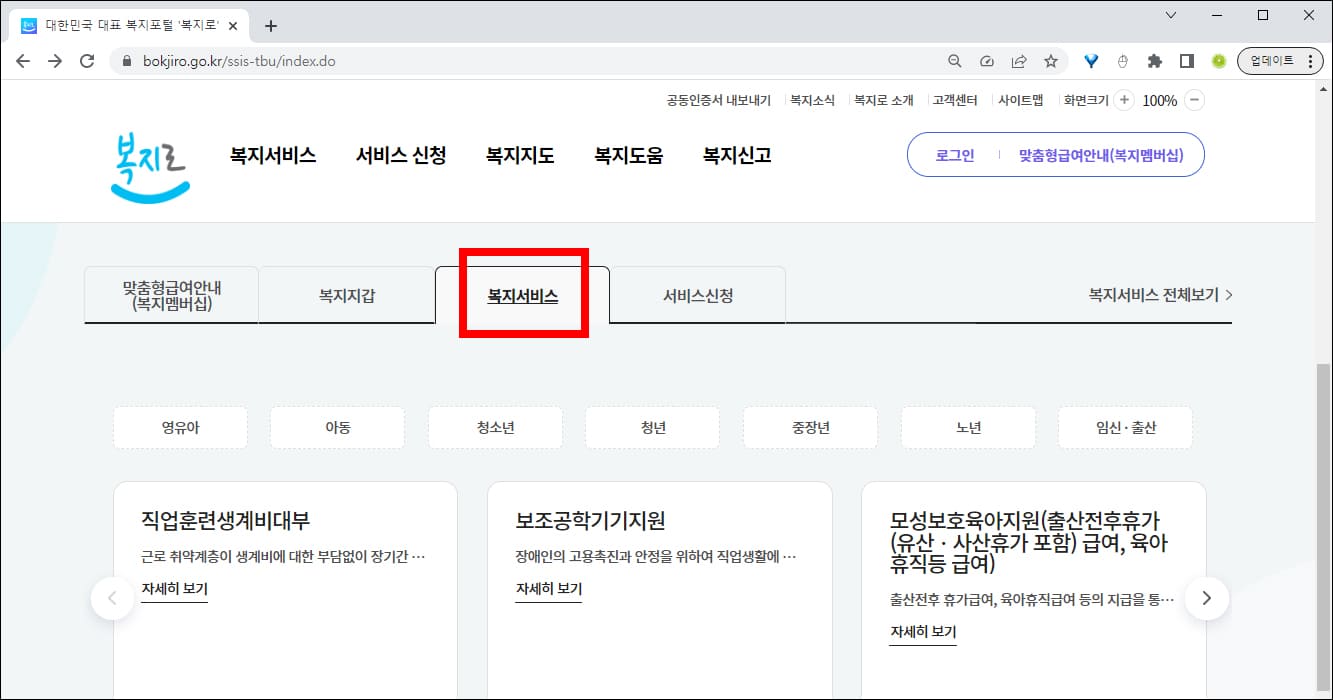
Task: Click the 화면크기 plus control
Action: [x=1124, y=100]
